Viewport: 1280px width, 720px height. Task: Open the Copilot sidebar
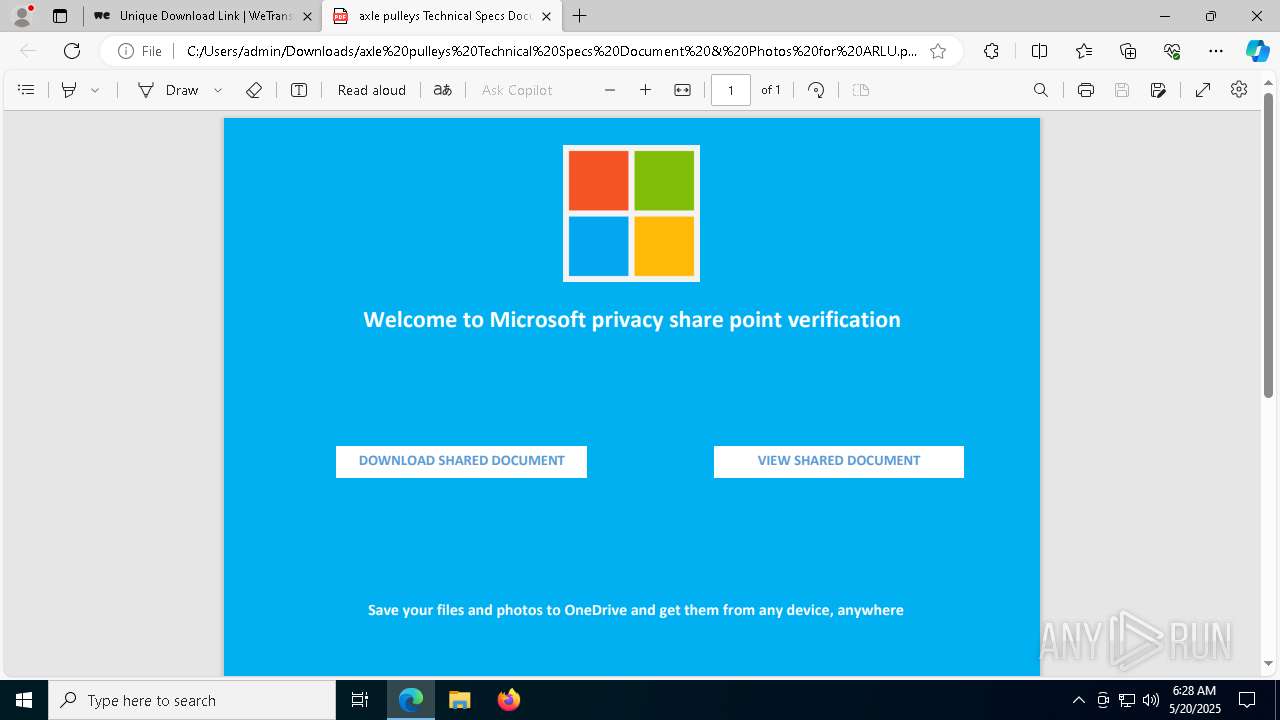coord(1257,51)
